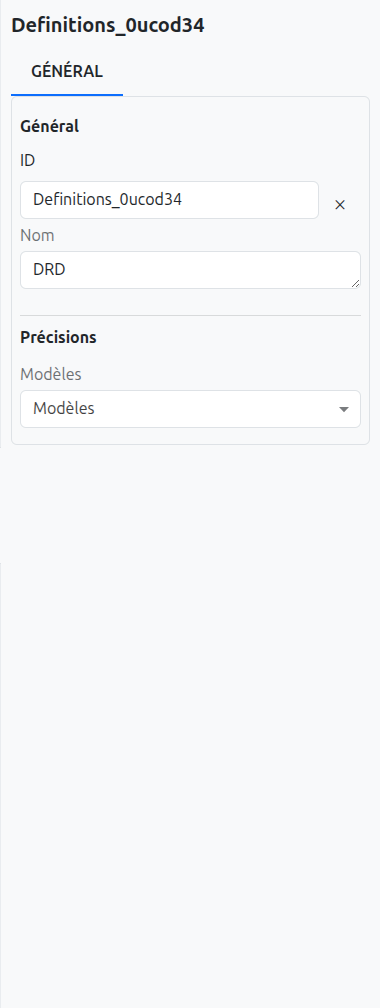380x1008 pixels.
Task: Focus the ID input field
Action: point(170,200)
